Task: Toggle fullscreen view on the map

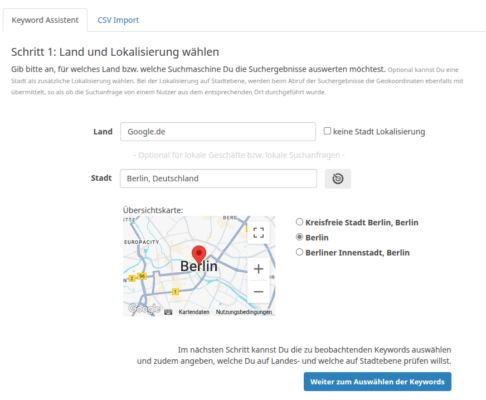Action: coord(258,233)
